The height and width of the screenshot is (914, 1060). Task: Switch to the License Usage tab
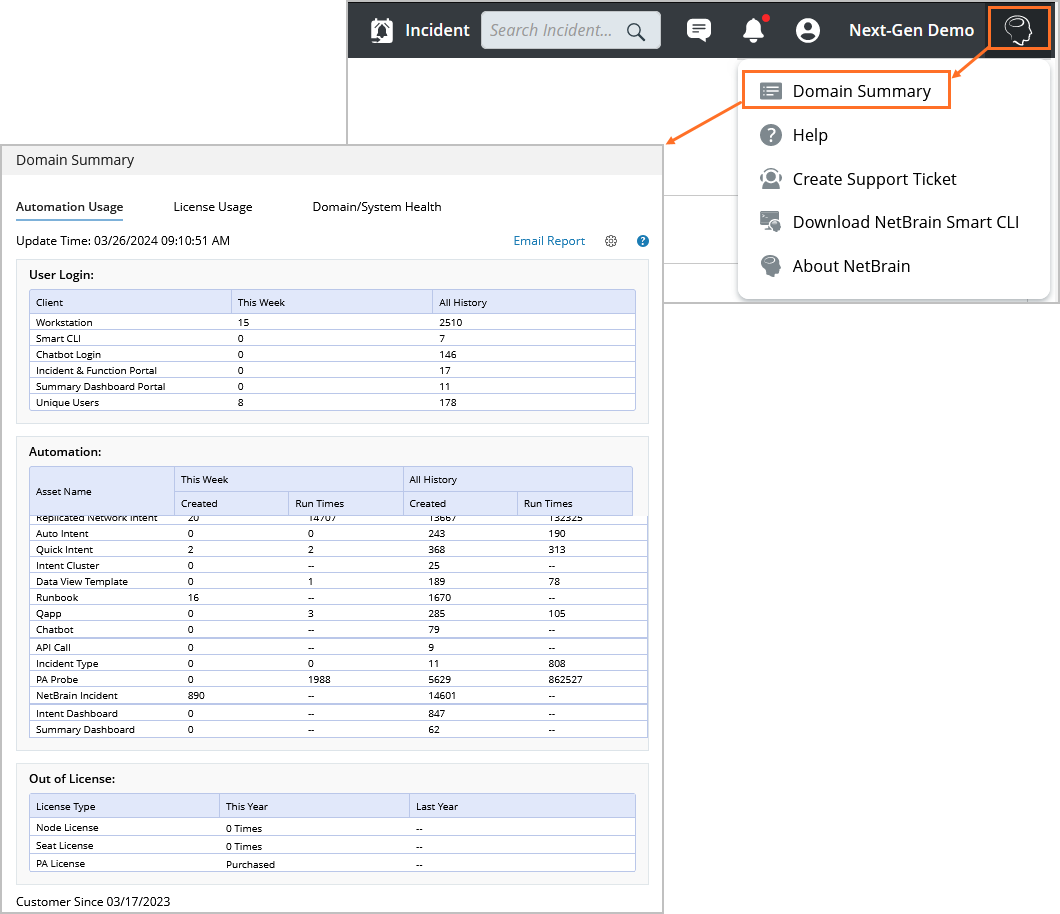coord(213,207)
